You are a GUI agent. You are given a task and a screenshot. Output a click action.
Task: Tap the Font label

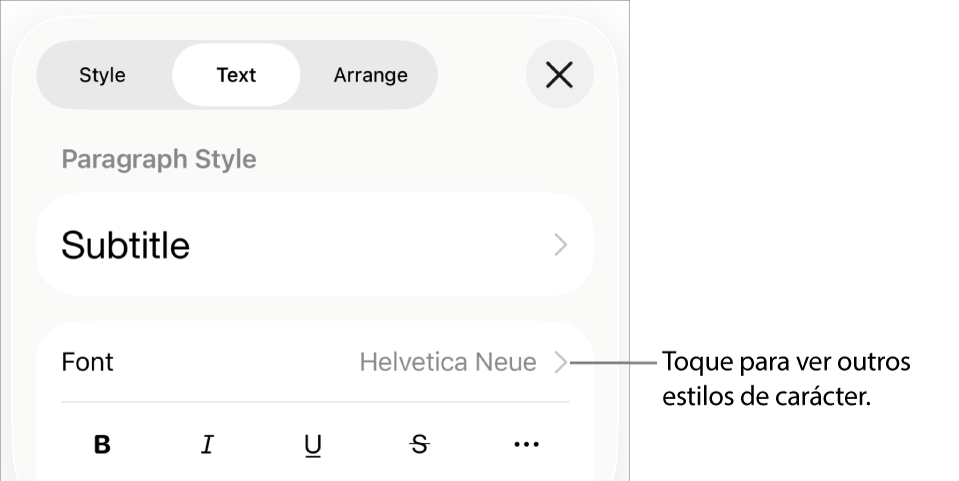88,362
